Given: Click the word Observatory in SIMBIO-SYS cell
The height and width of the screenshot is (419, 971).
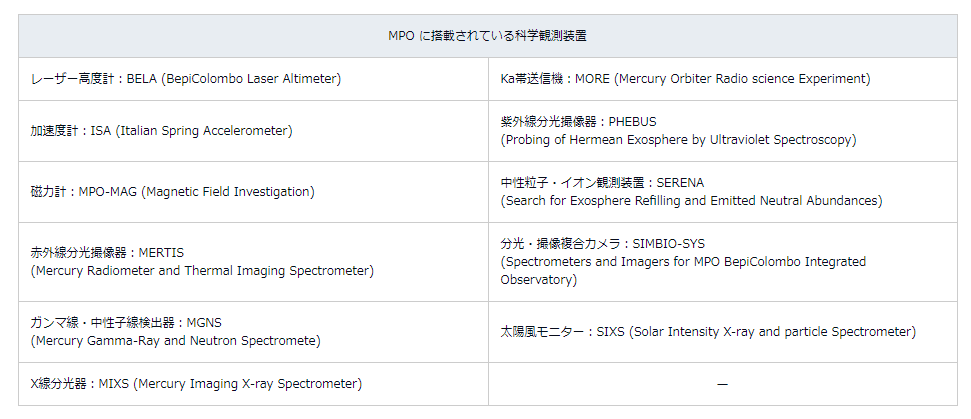Looking at the screenshot, I should pos(538,279).
